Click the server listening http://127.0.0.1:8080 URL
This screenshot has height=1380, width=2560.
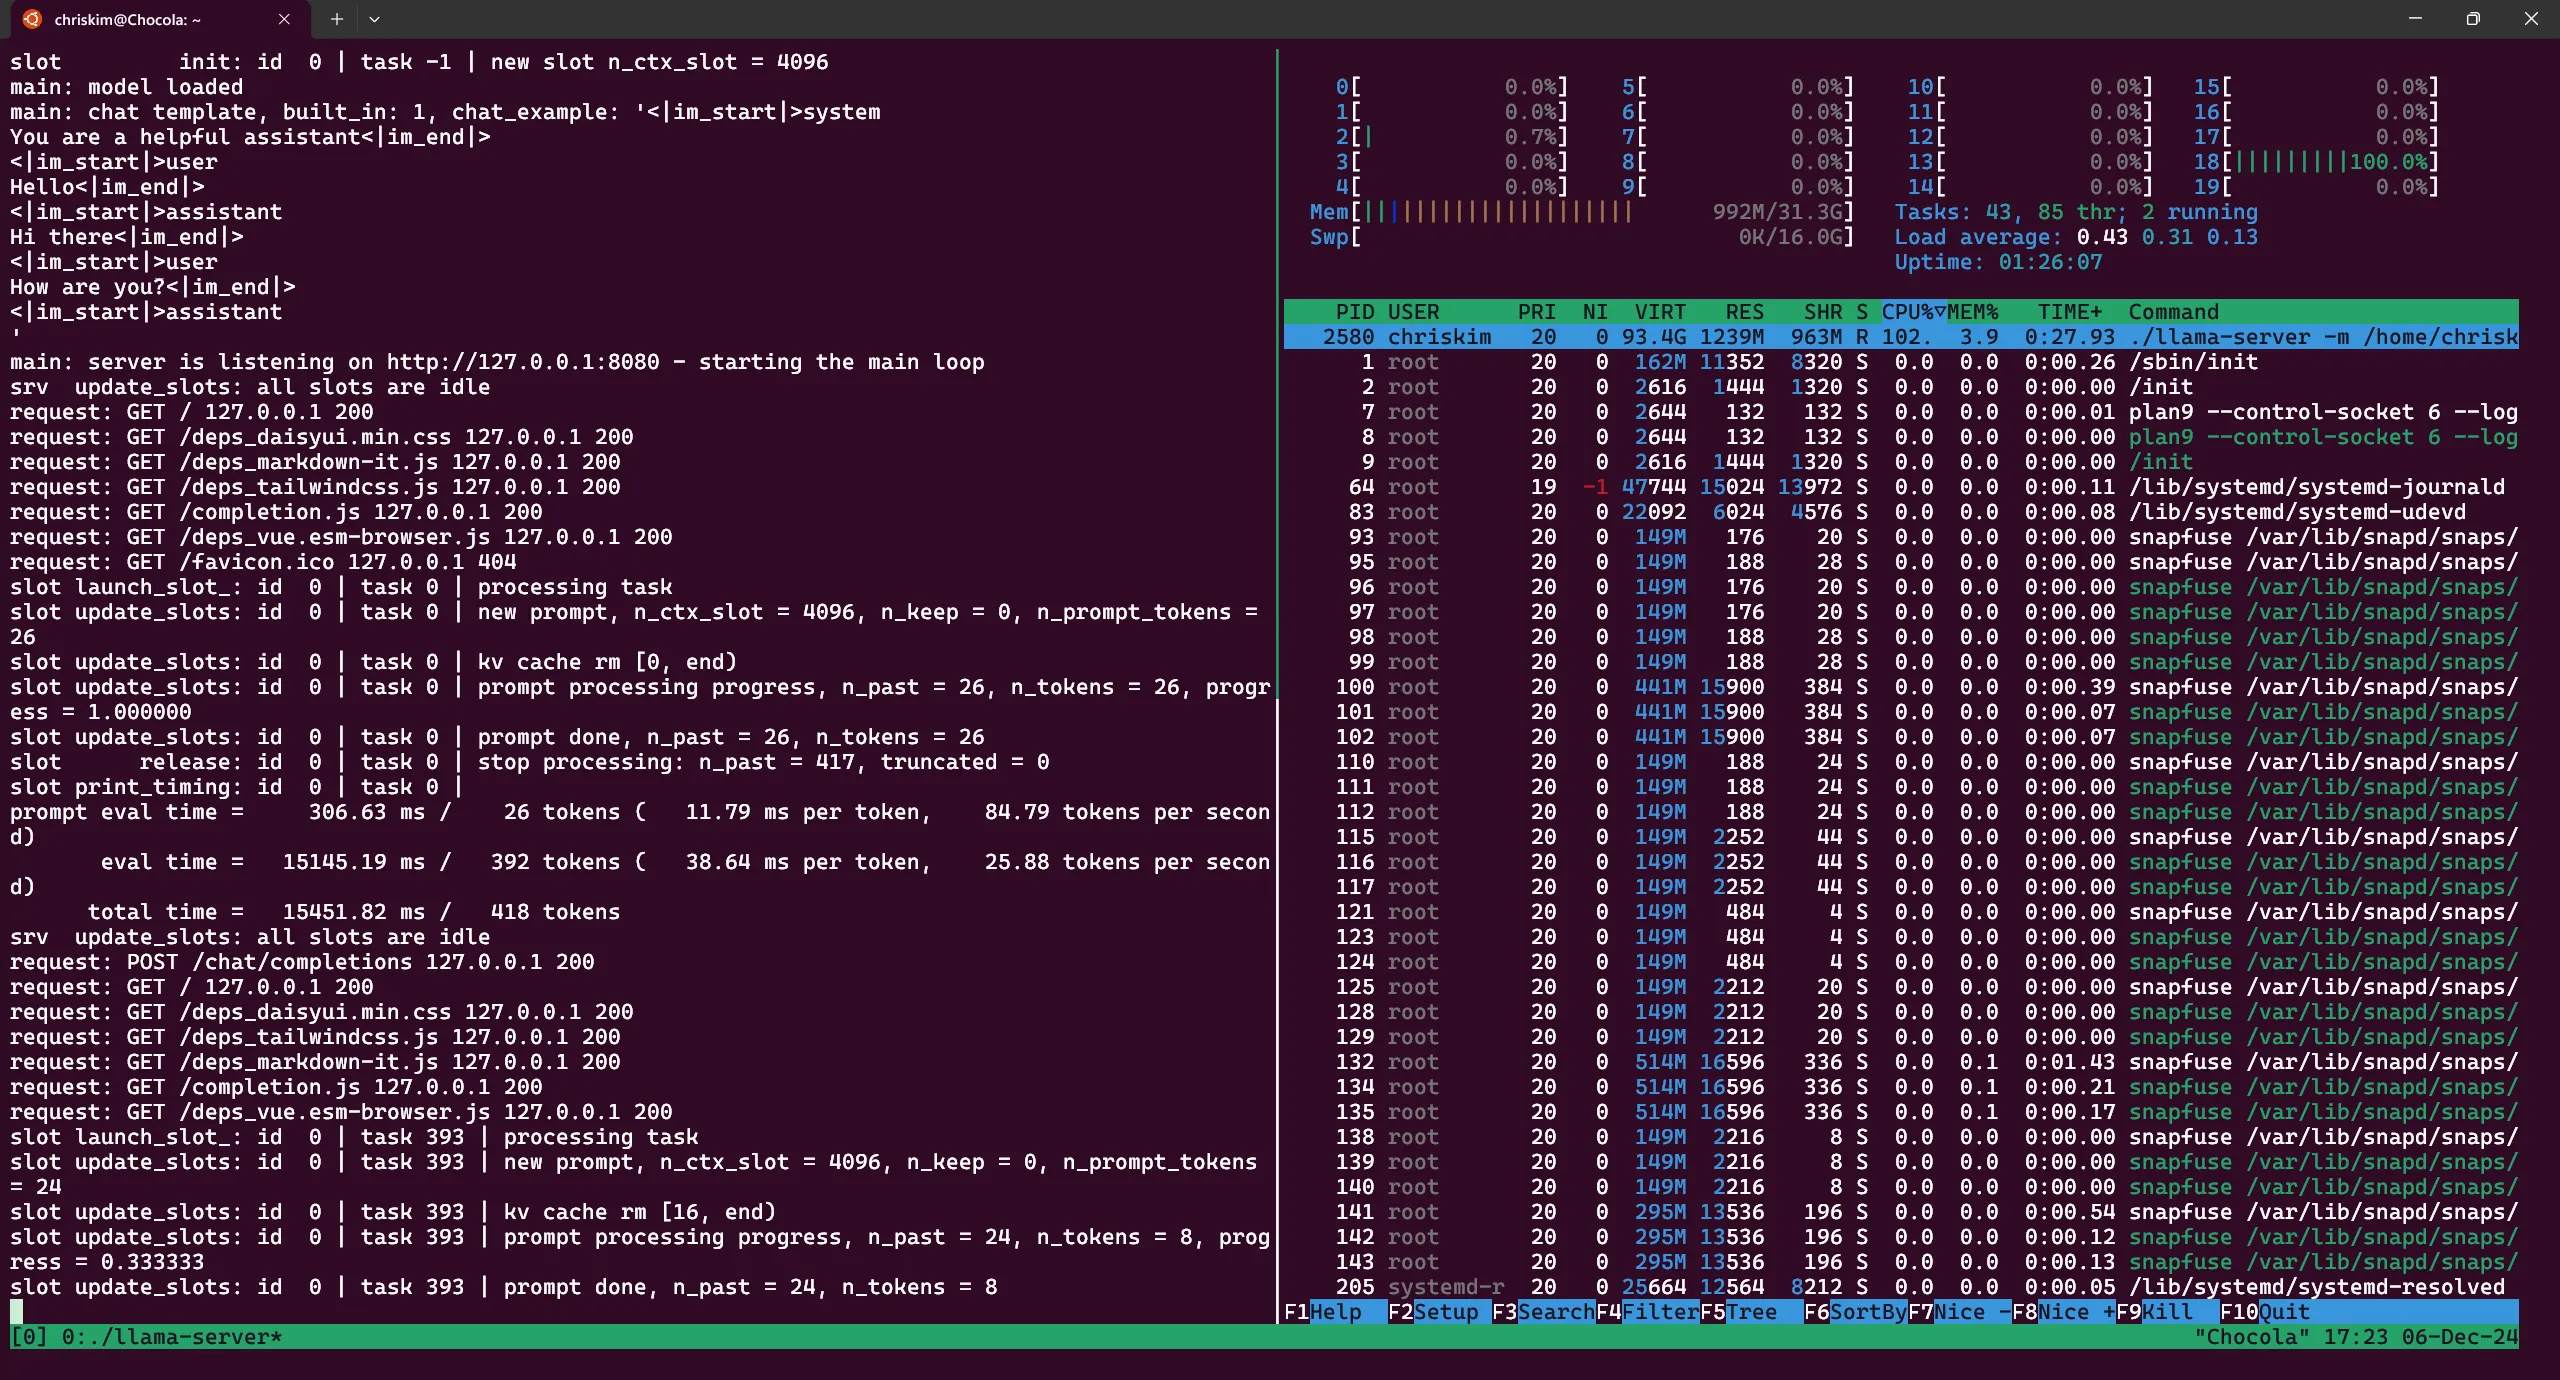click(x=523, y=362)
